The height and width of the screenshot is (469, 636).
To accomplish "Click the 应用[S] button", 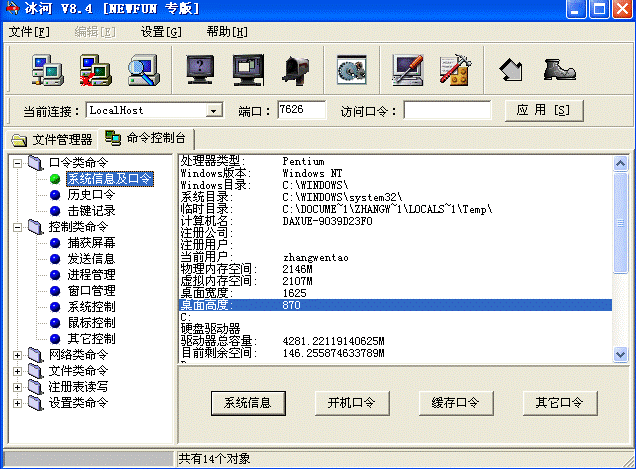I will pyautogui.click(x=544, y=110).
